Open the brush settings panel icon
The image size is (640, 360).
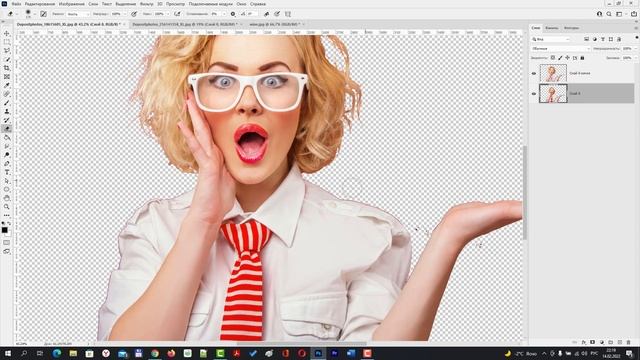tap(43, 14)
